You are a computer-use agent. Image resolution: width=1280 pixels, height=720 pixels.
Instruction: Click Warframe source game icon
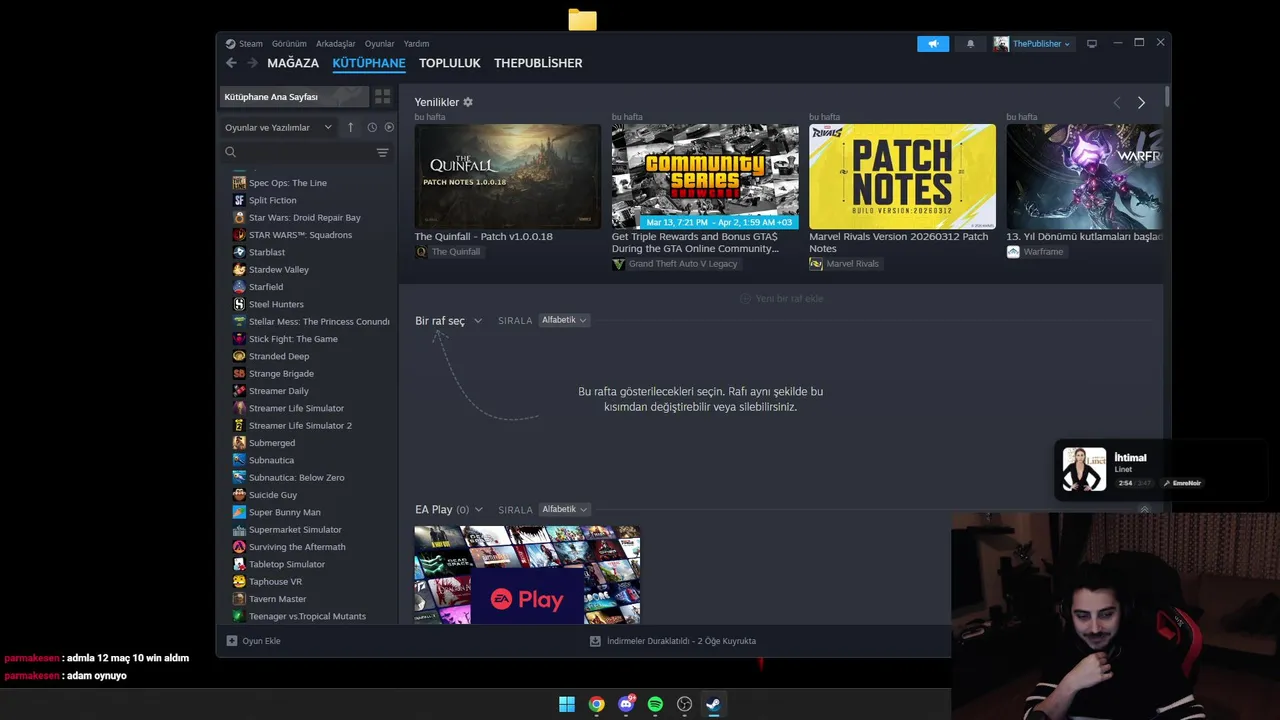point(1013,252)
